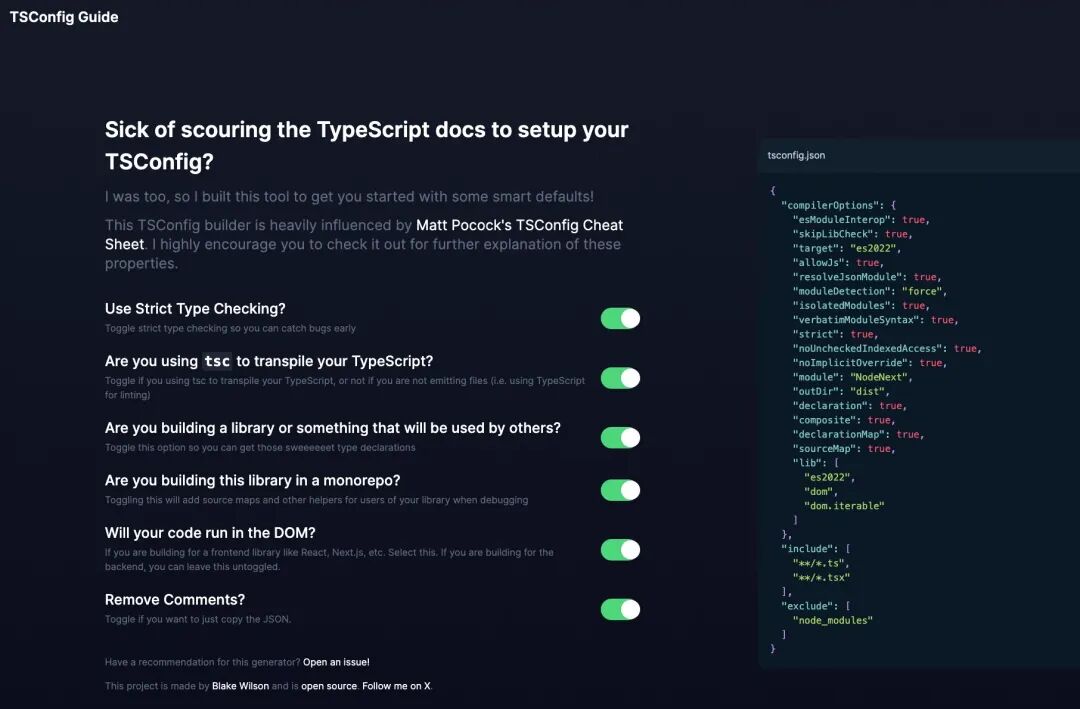Viewport: 1080px width, 709px height.
Task: Click the "outDir": "dist" line
Action: point(840,391)
